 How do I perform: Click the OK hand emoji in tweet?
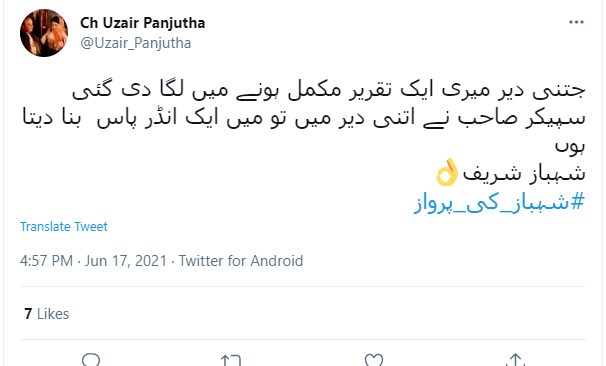click(x=447, y=172)
